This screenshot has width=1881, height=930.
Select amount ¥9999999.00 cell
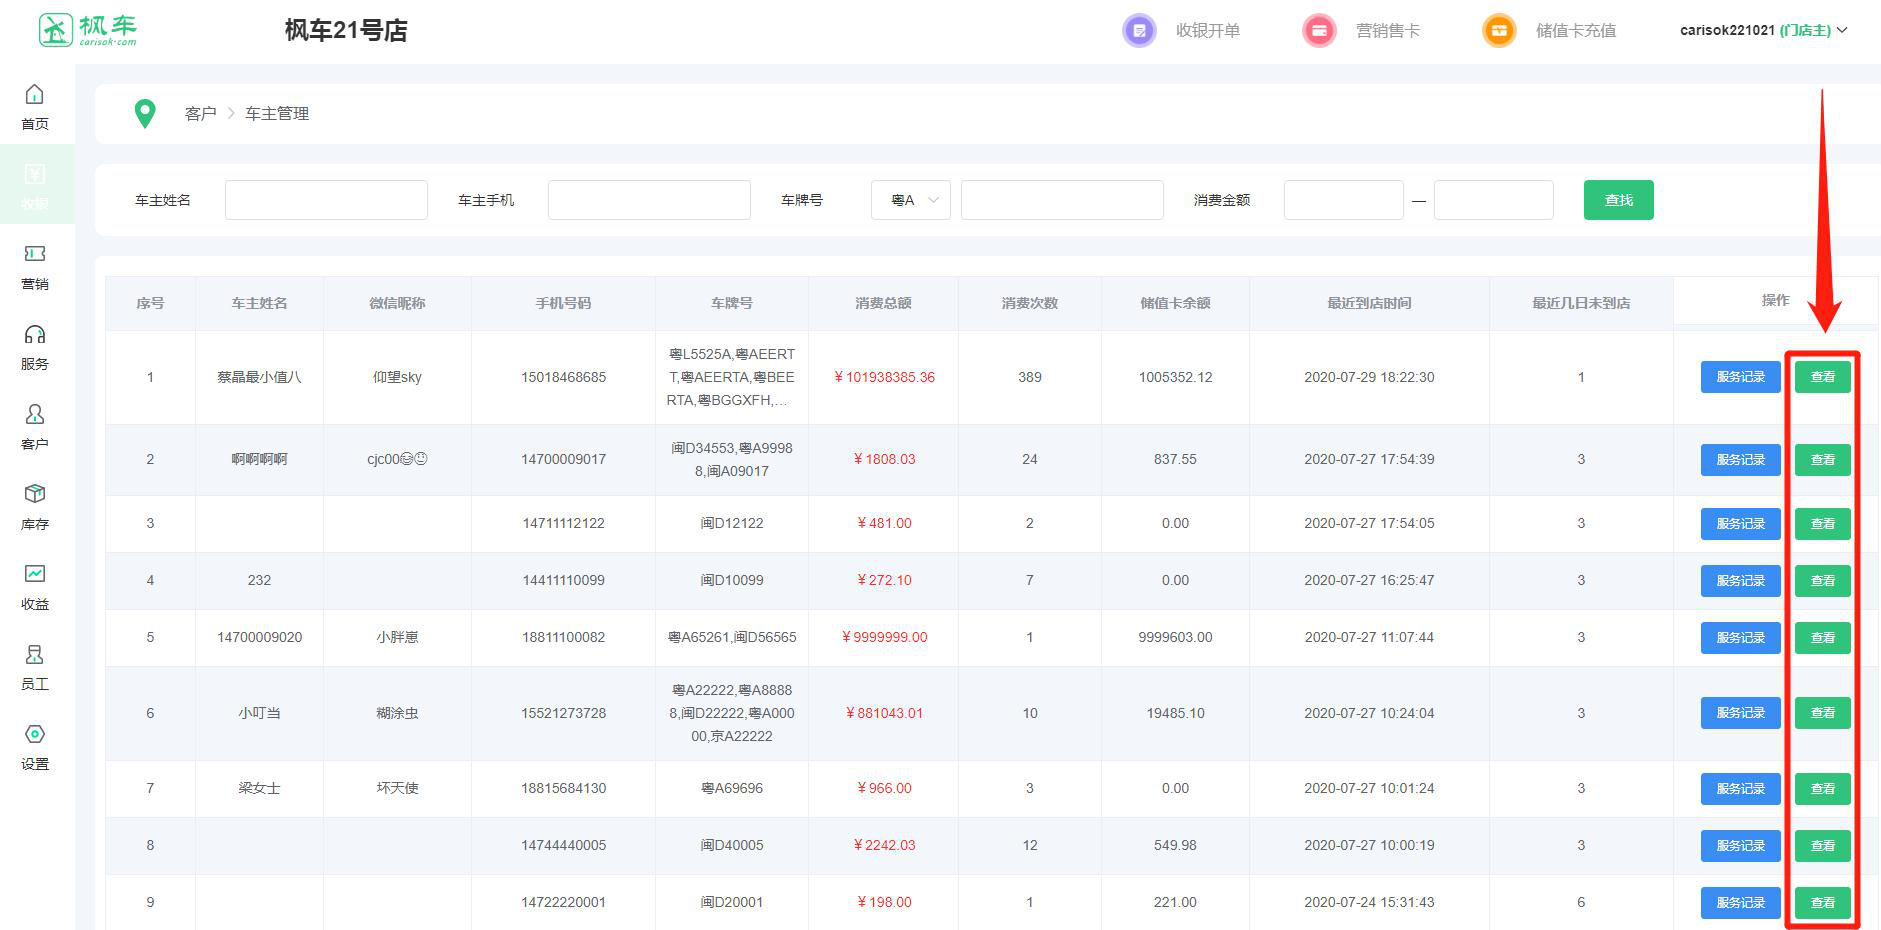pyautogui.click(x=884, y=637)
